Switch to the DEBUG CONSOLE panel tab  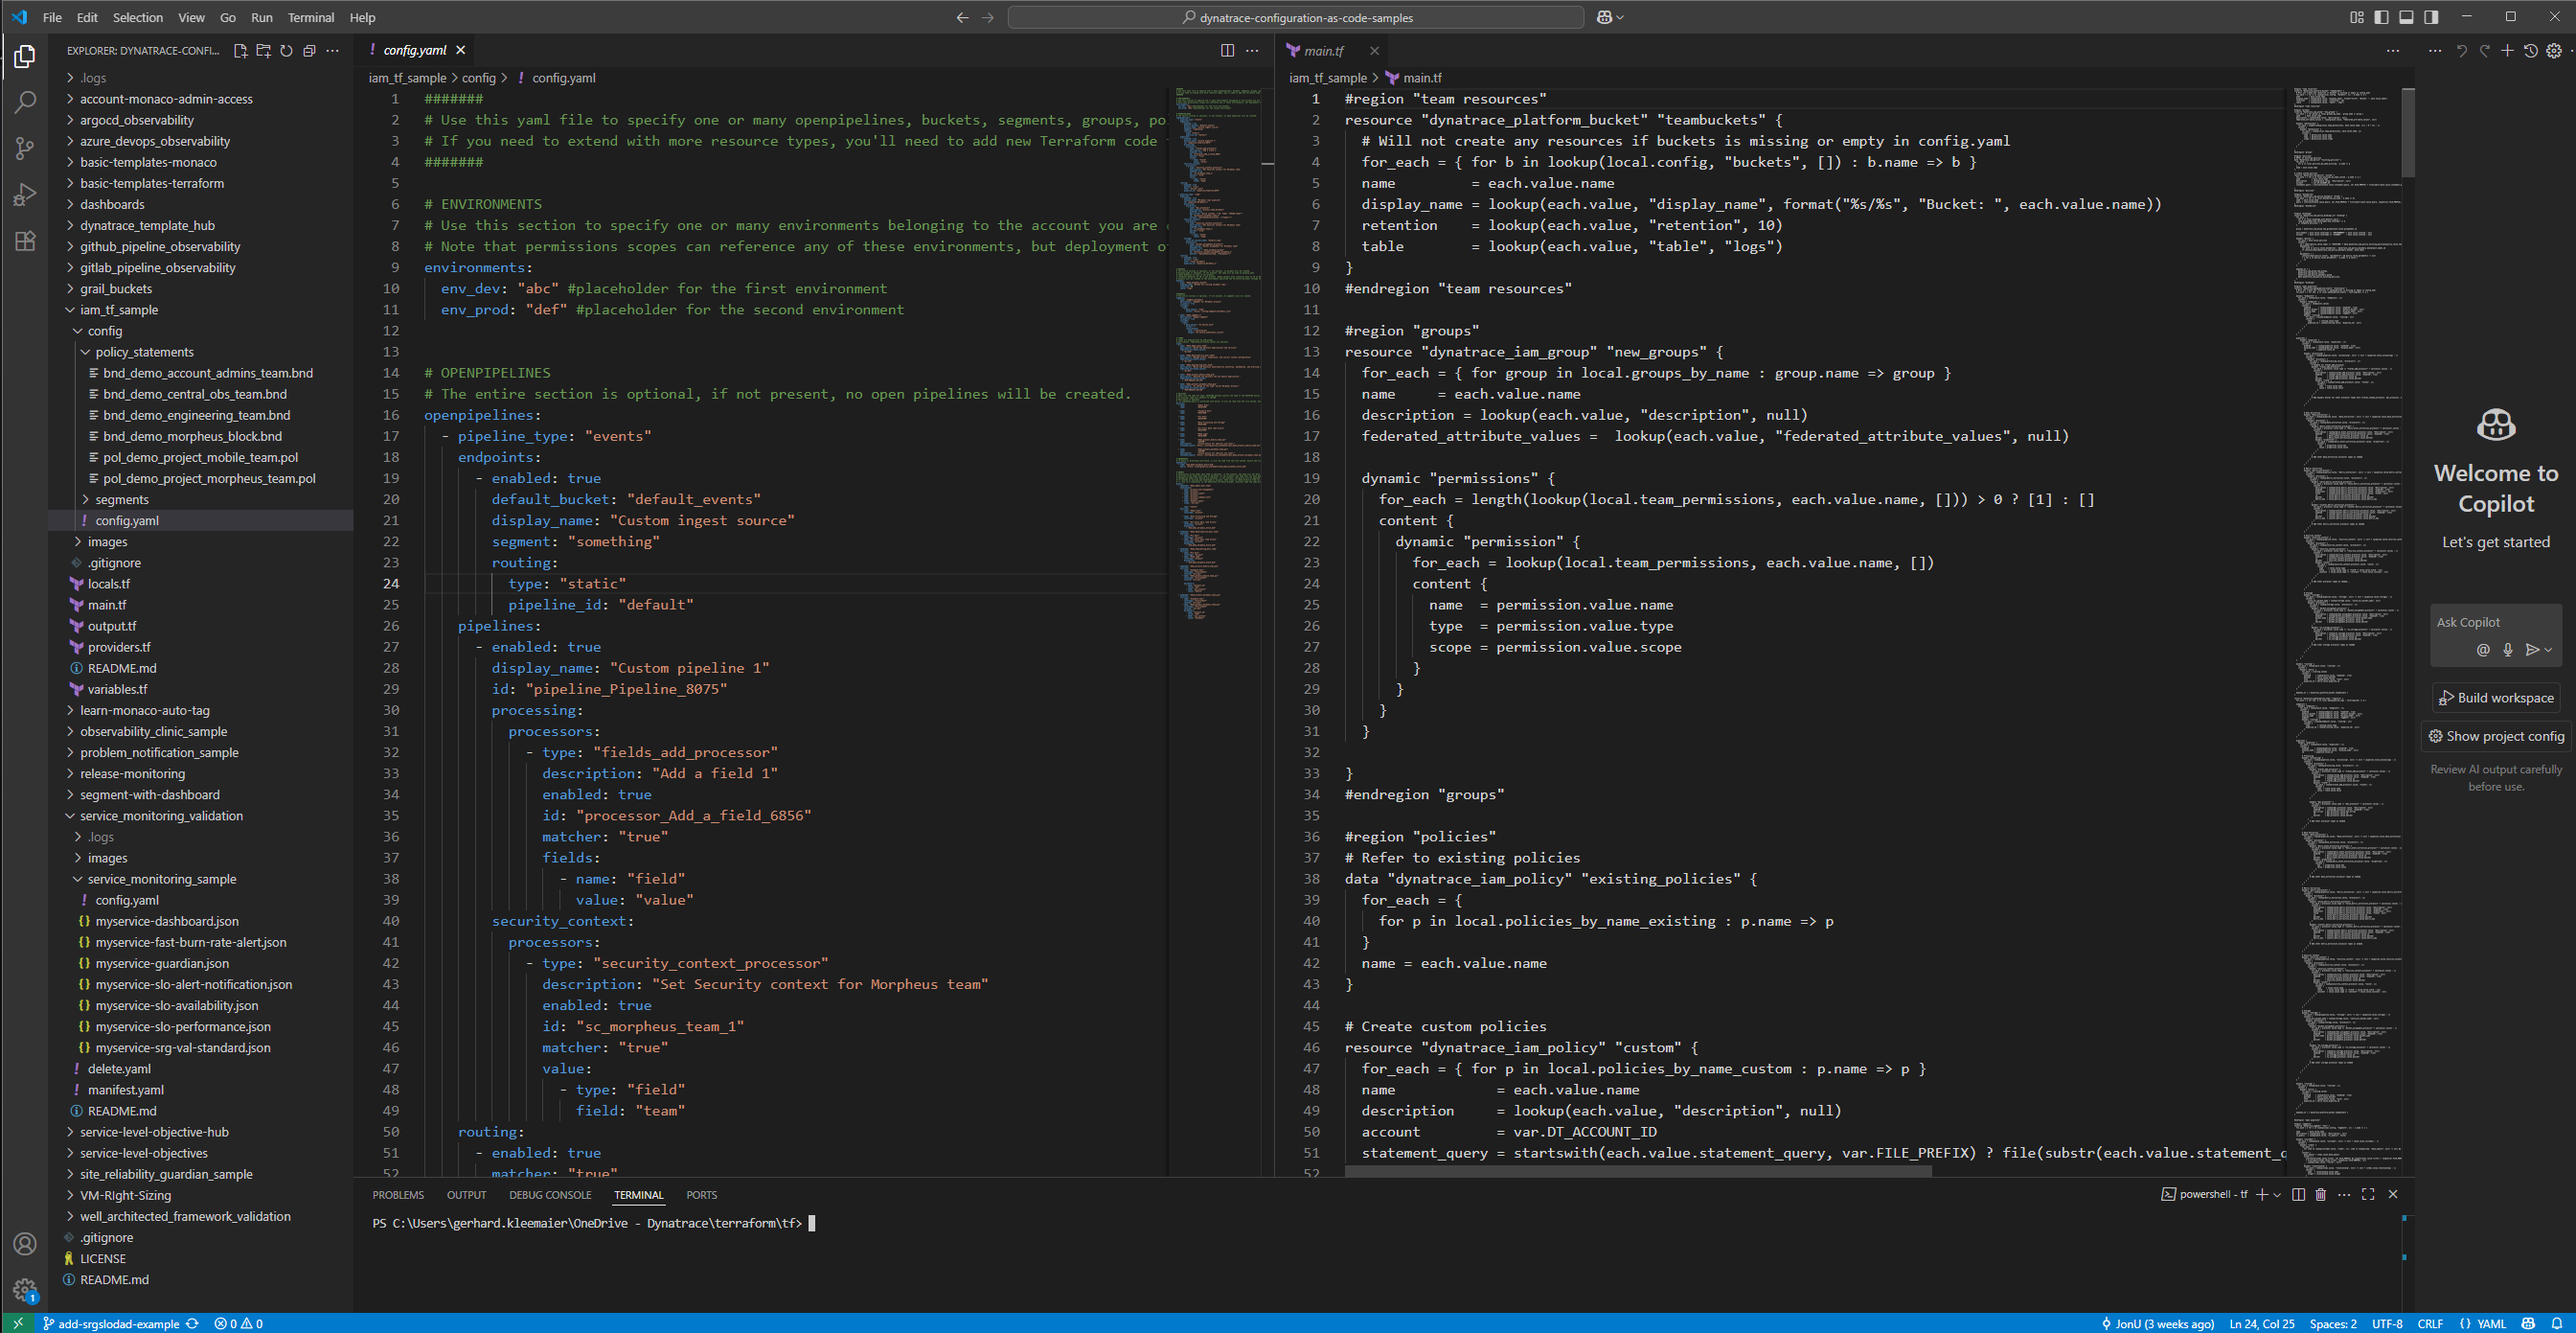550,1195
